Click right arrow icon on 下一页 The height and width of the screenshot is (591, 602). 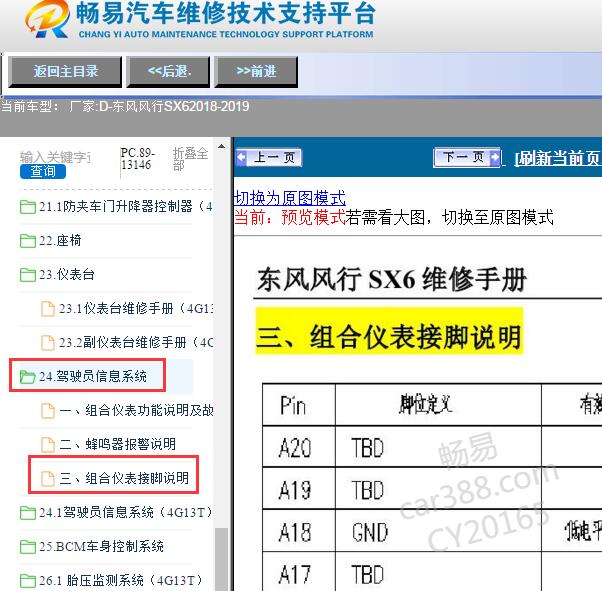(x=495, y=157)
